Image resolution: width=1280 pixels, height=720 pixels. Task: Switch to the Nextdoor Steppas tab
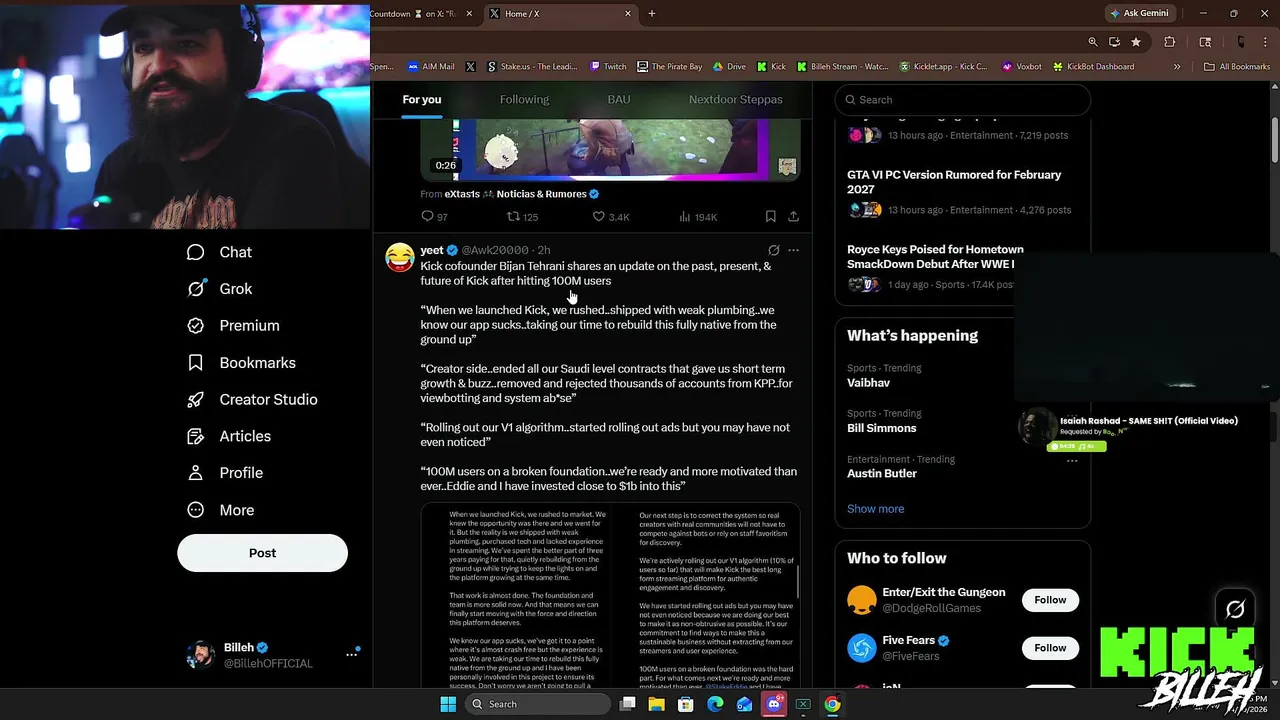(735, 100)
